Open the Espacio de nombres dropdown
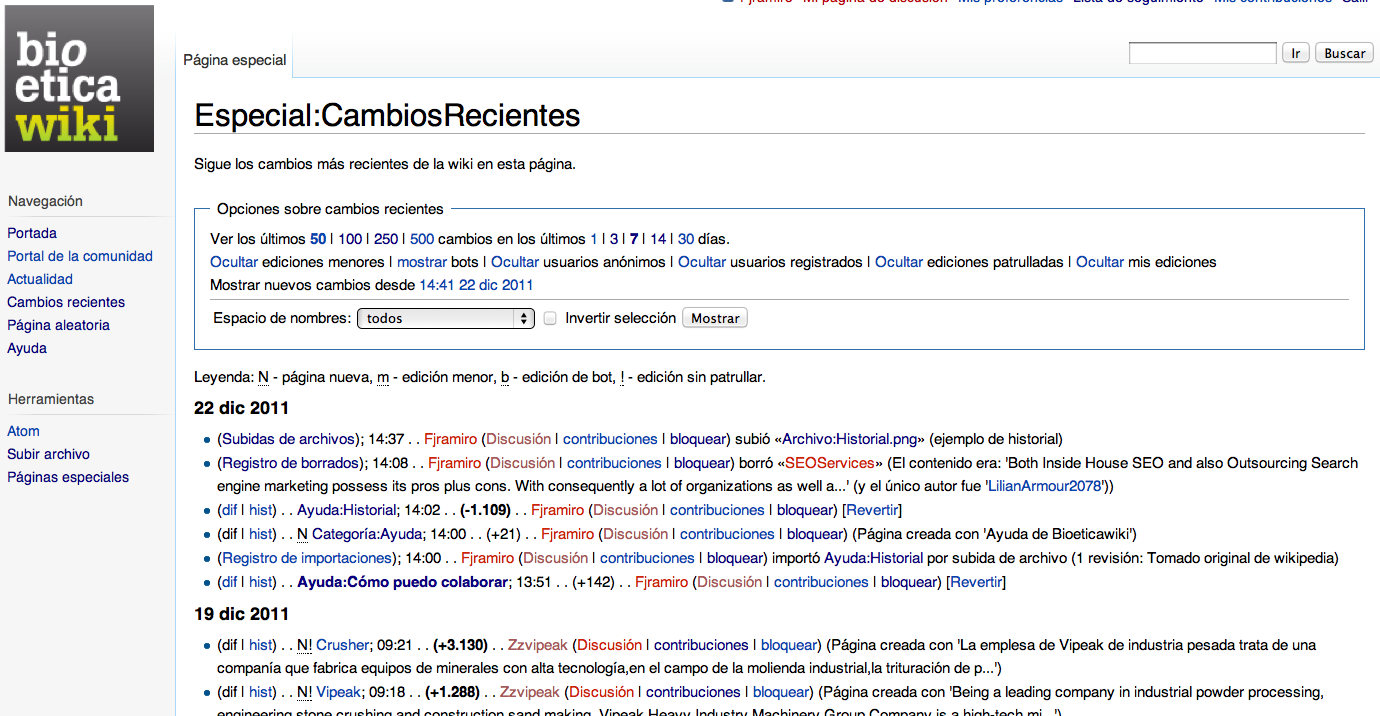Image resolution: width=1380 pixels, height=716 pixels. coord(446,318)
